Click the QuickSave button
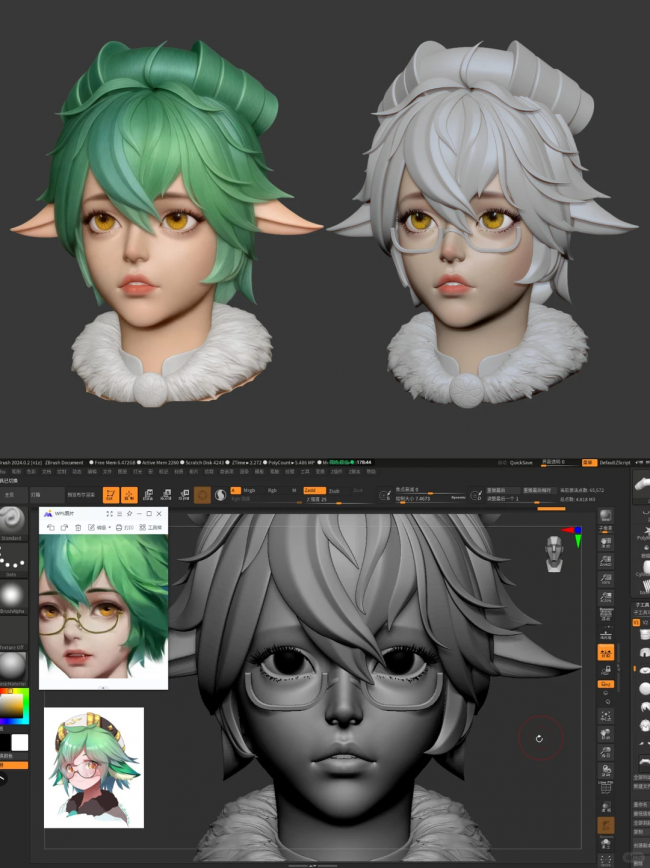This screenshot has height=868, width=650. pyautogui.click(x=520, y=462)
